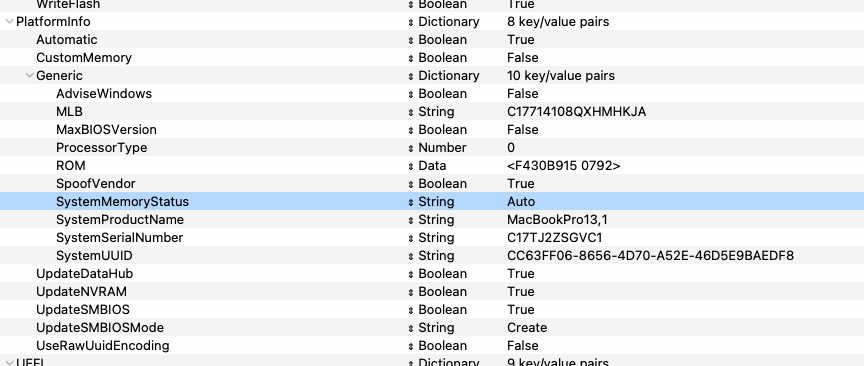Open type selector for UpdateDataHub row

[411, 274]
